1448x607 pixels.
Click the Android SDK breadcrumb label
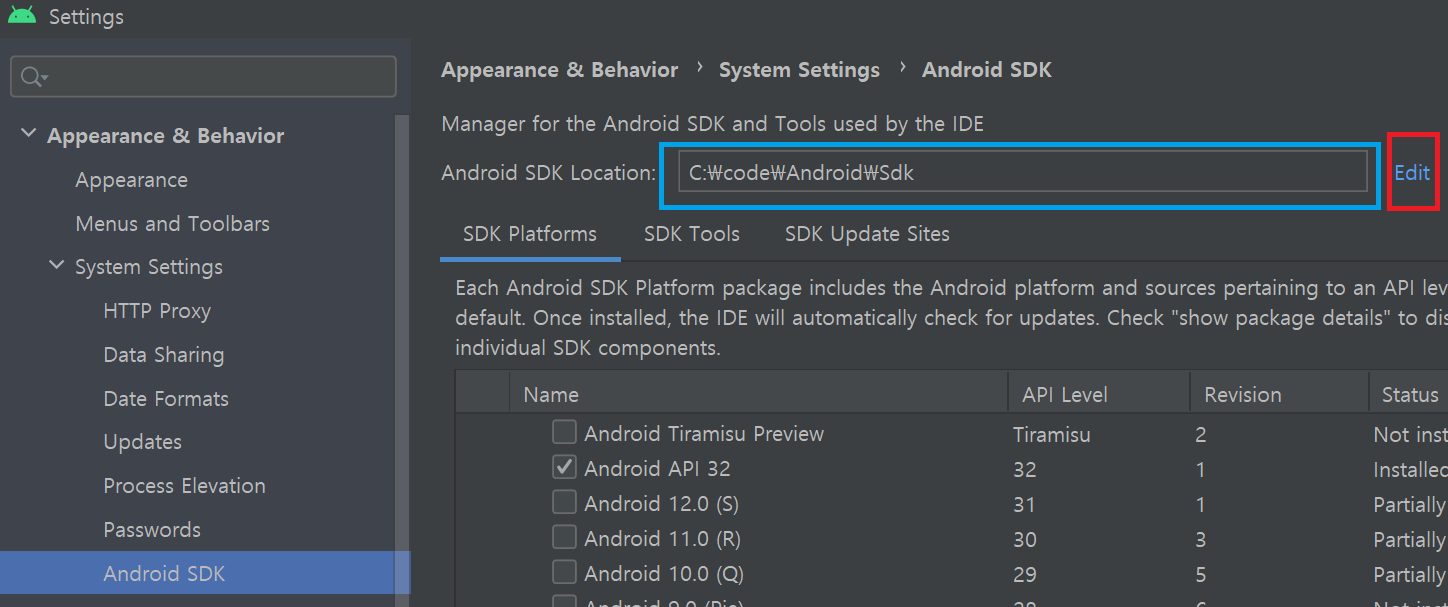(987, 70)
